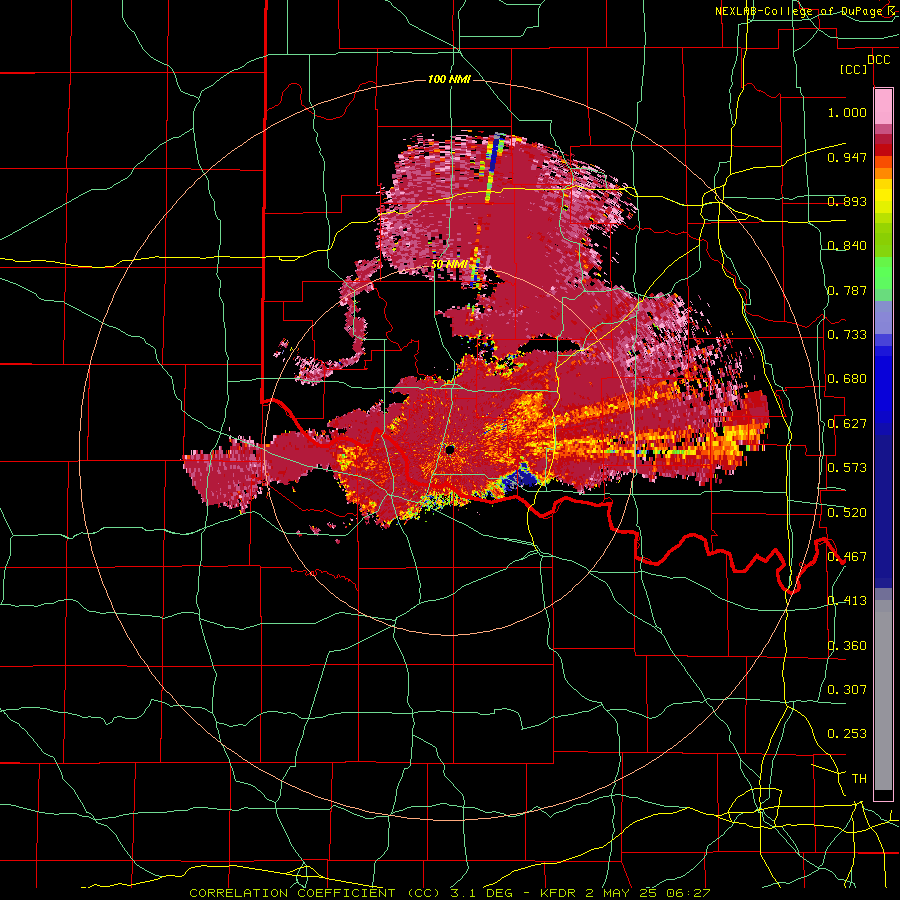Click the 1.000 scale value
This screenshot has height=900, width=900.
coord(847,113)
